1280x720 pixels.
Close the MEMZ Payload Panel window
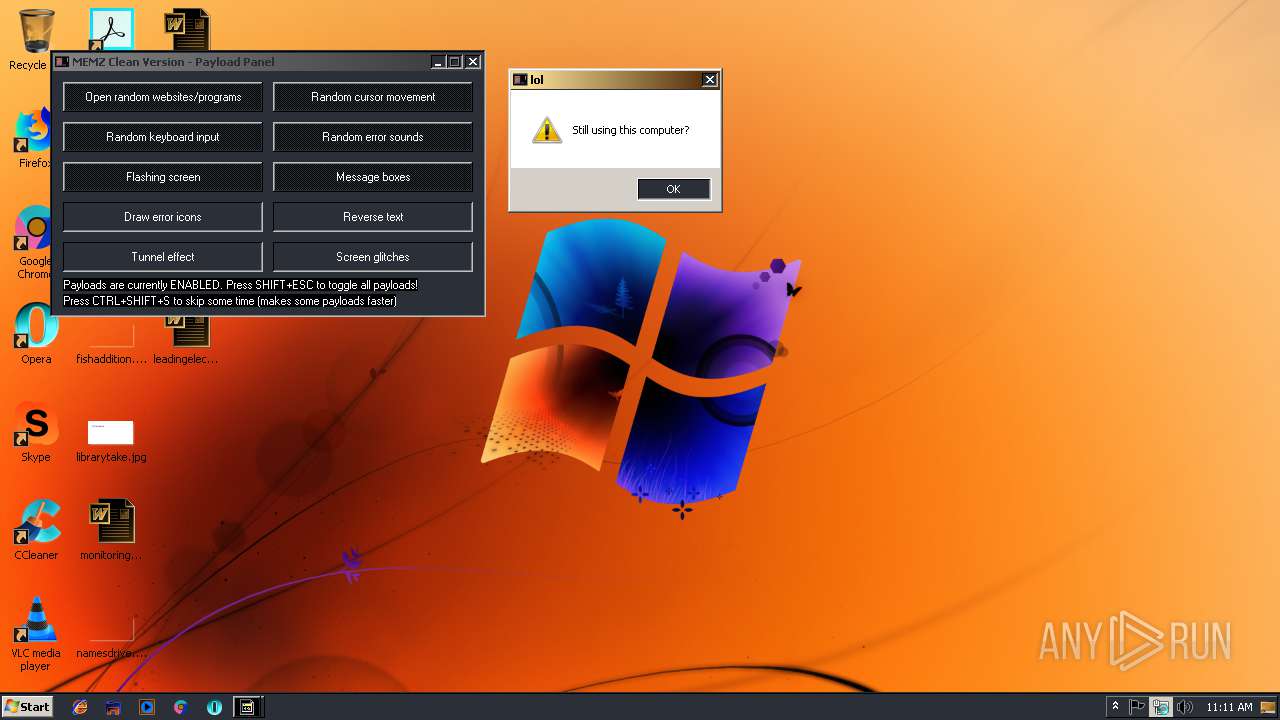click(x=473, y=62)
